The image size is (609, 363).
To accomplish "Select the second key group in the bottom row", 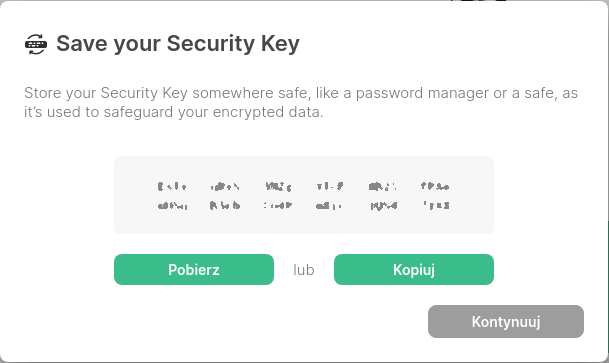I will [x=225, y=205].
